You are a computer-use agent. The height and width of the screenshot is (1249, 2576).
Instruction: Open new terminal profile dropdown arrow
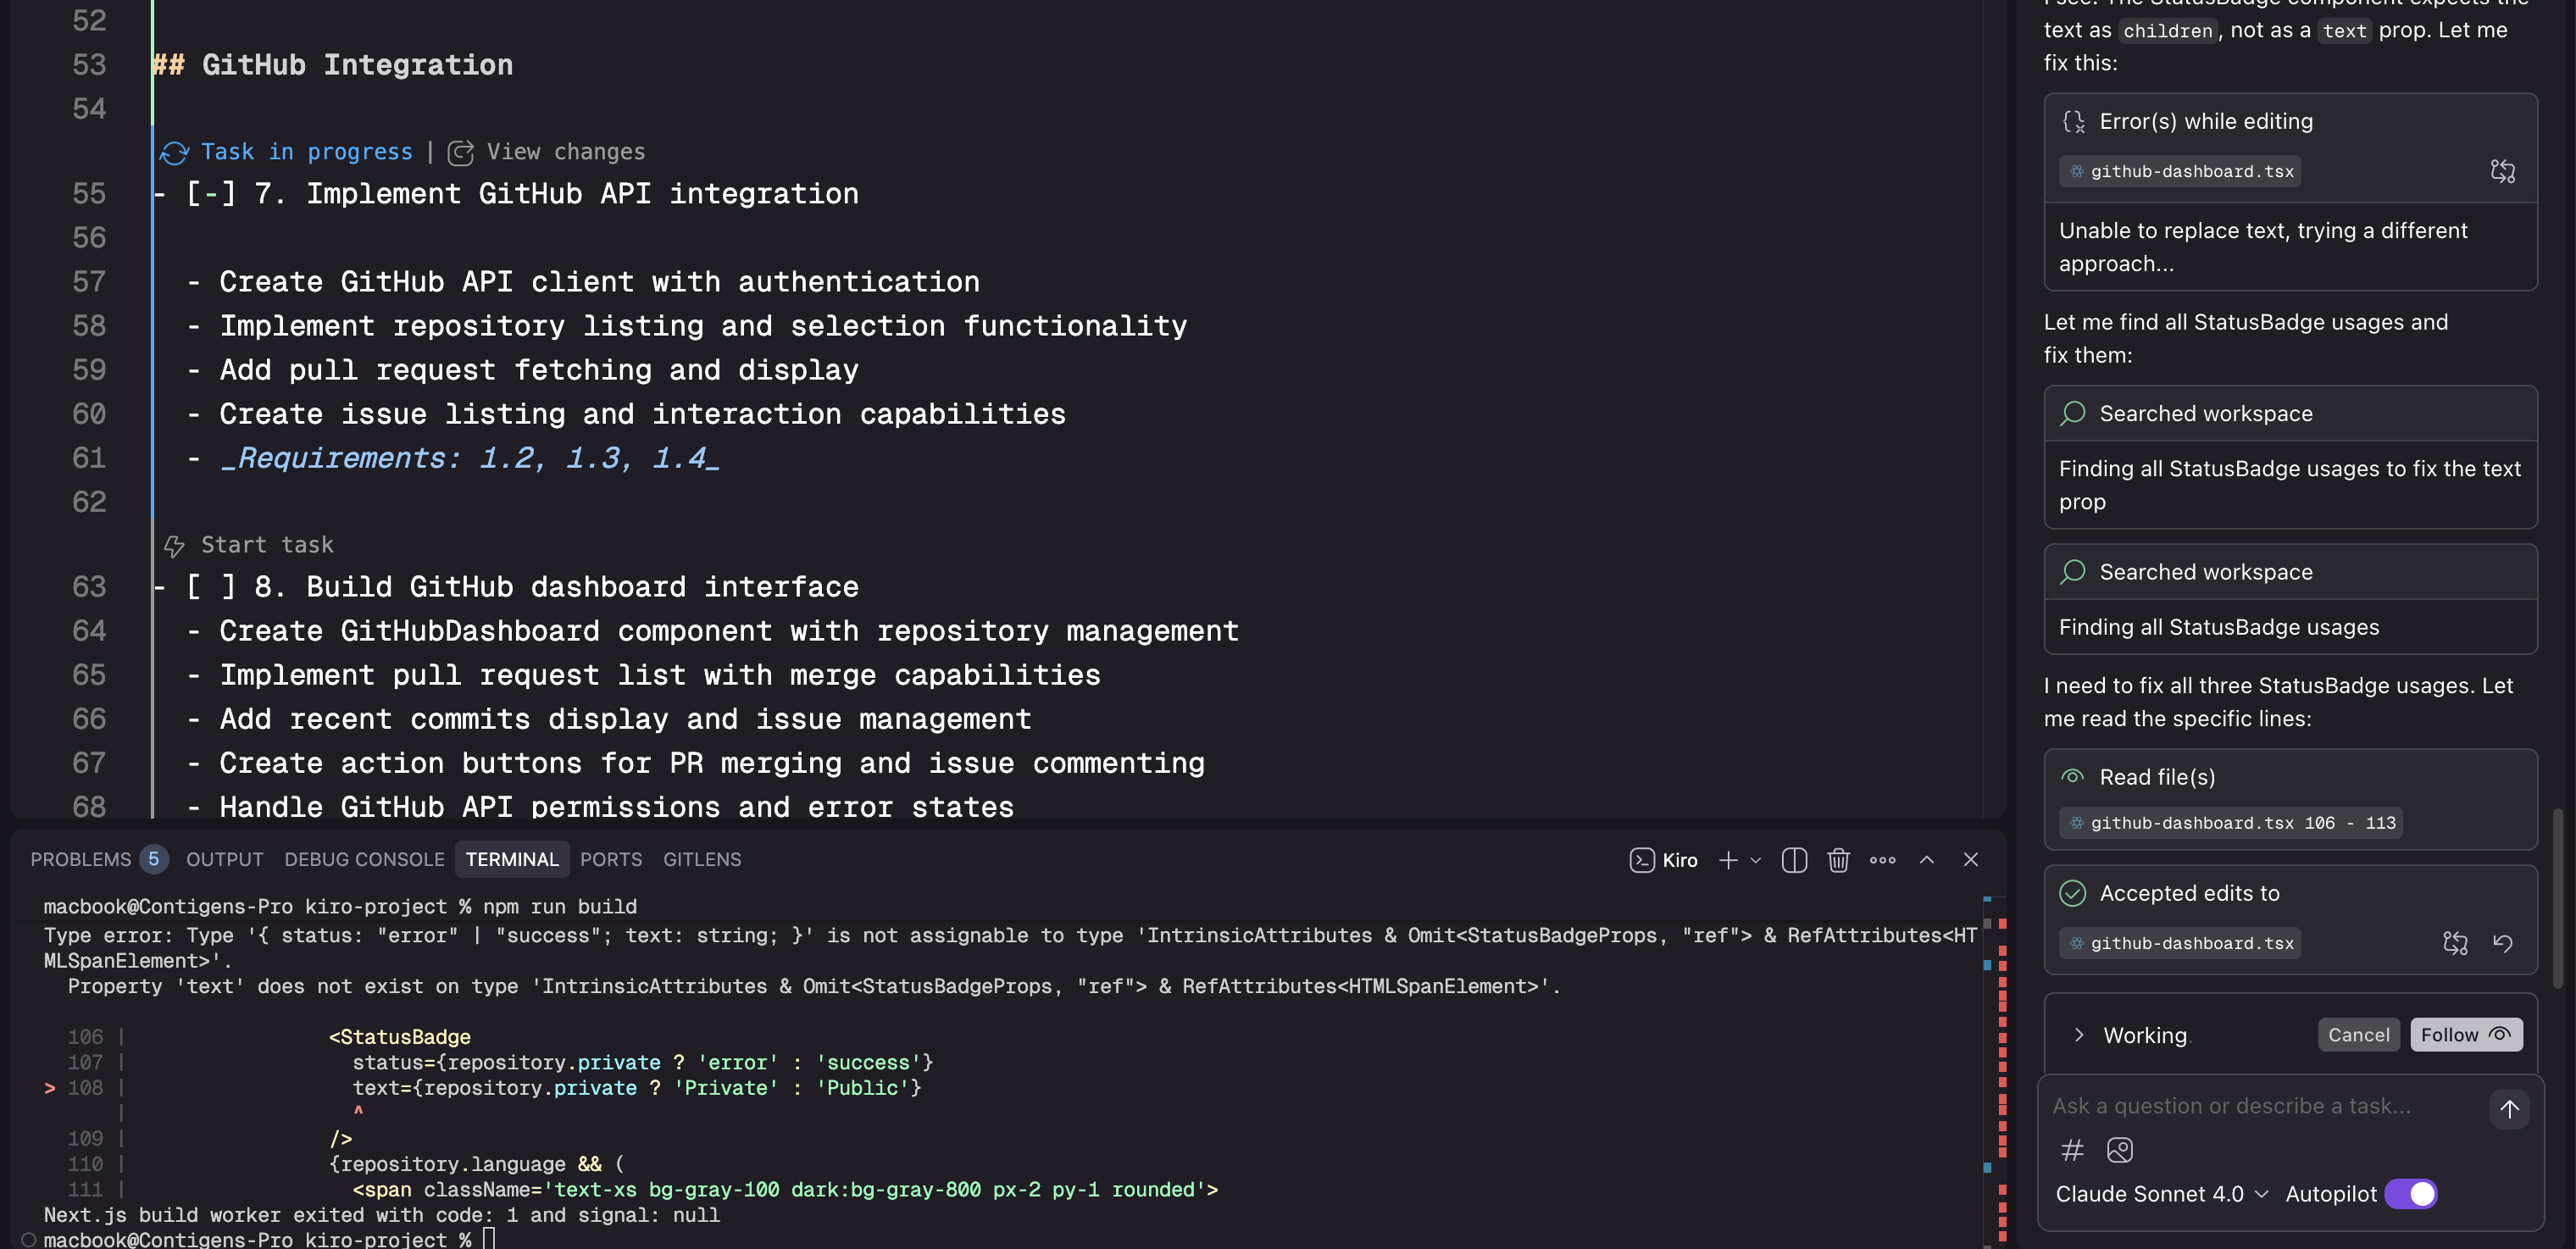(x=1756, y=860)
